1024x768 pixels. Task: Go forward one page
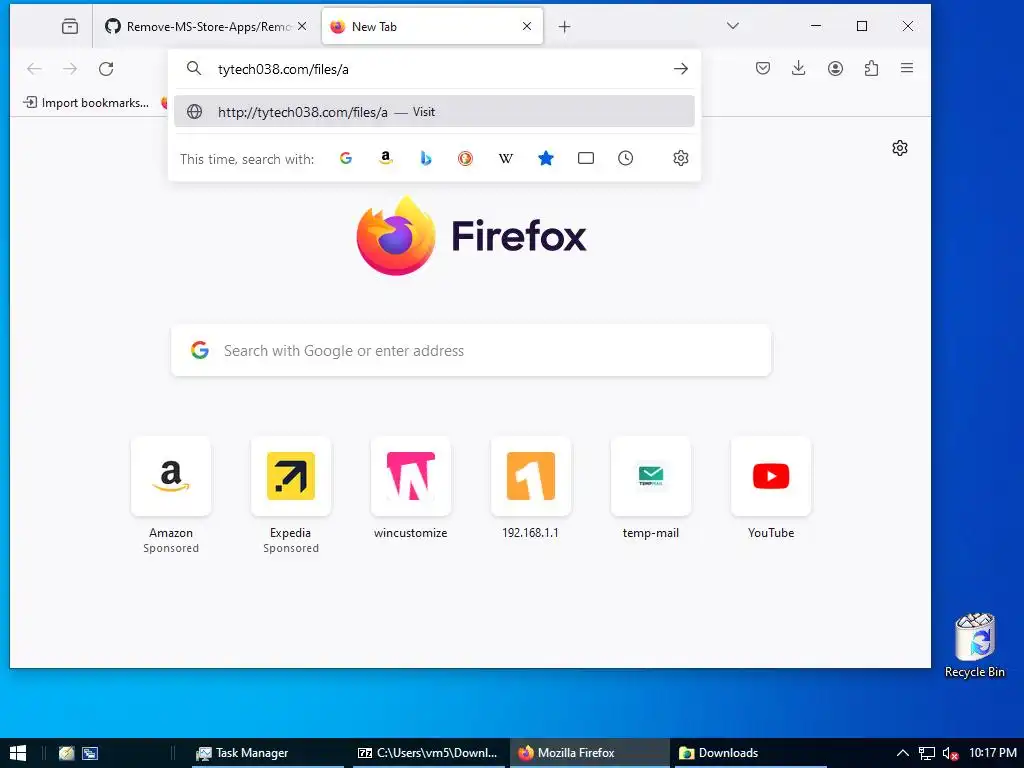(x=70, y=69)
